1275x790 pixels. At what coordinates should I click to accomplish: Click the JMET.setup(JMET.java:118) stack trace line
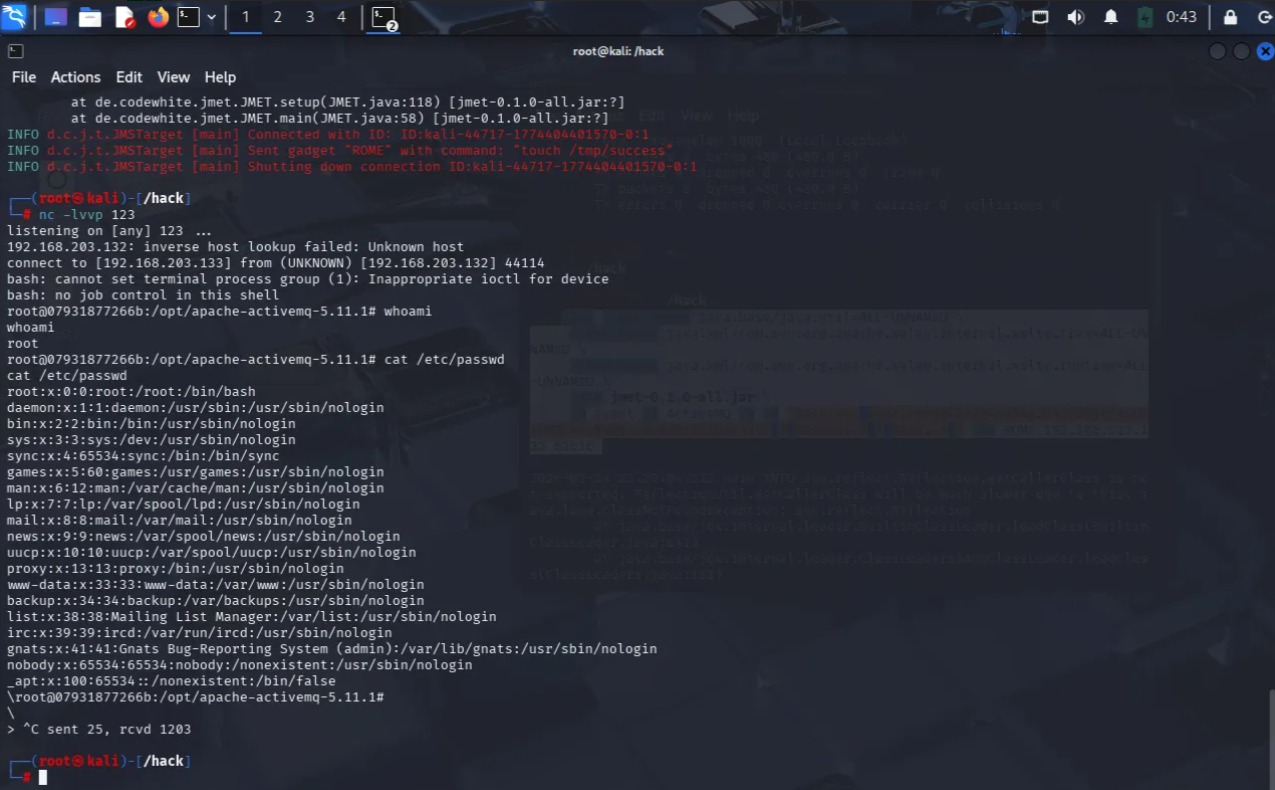(x=347, y=102)
